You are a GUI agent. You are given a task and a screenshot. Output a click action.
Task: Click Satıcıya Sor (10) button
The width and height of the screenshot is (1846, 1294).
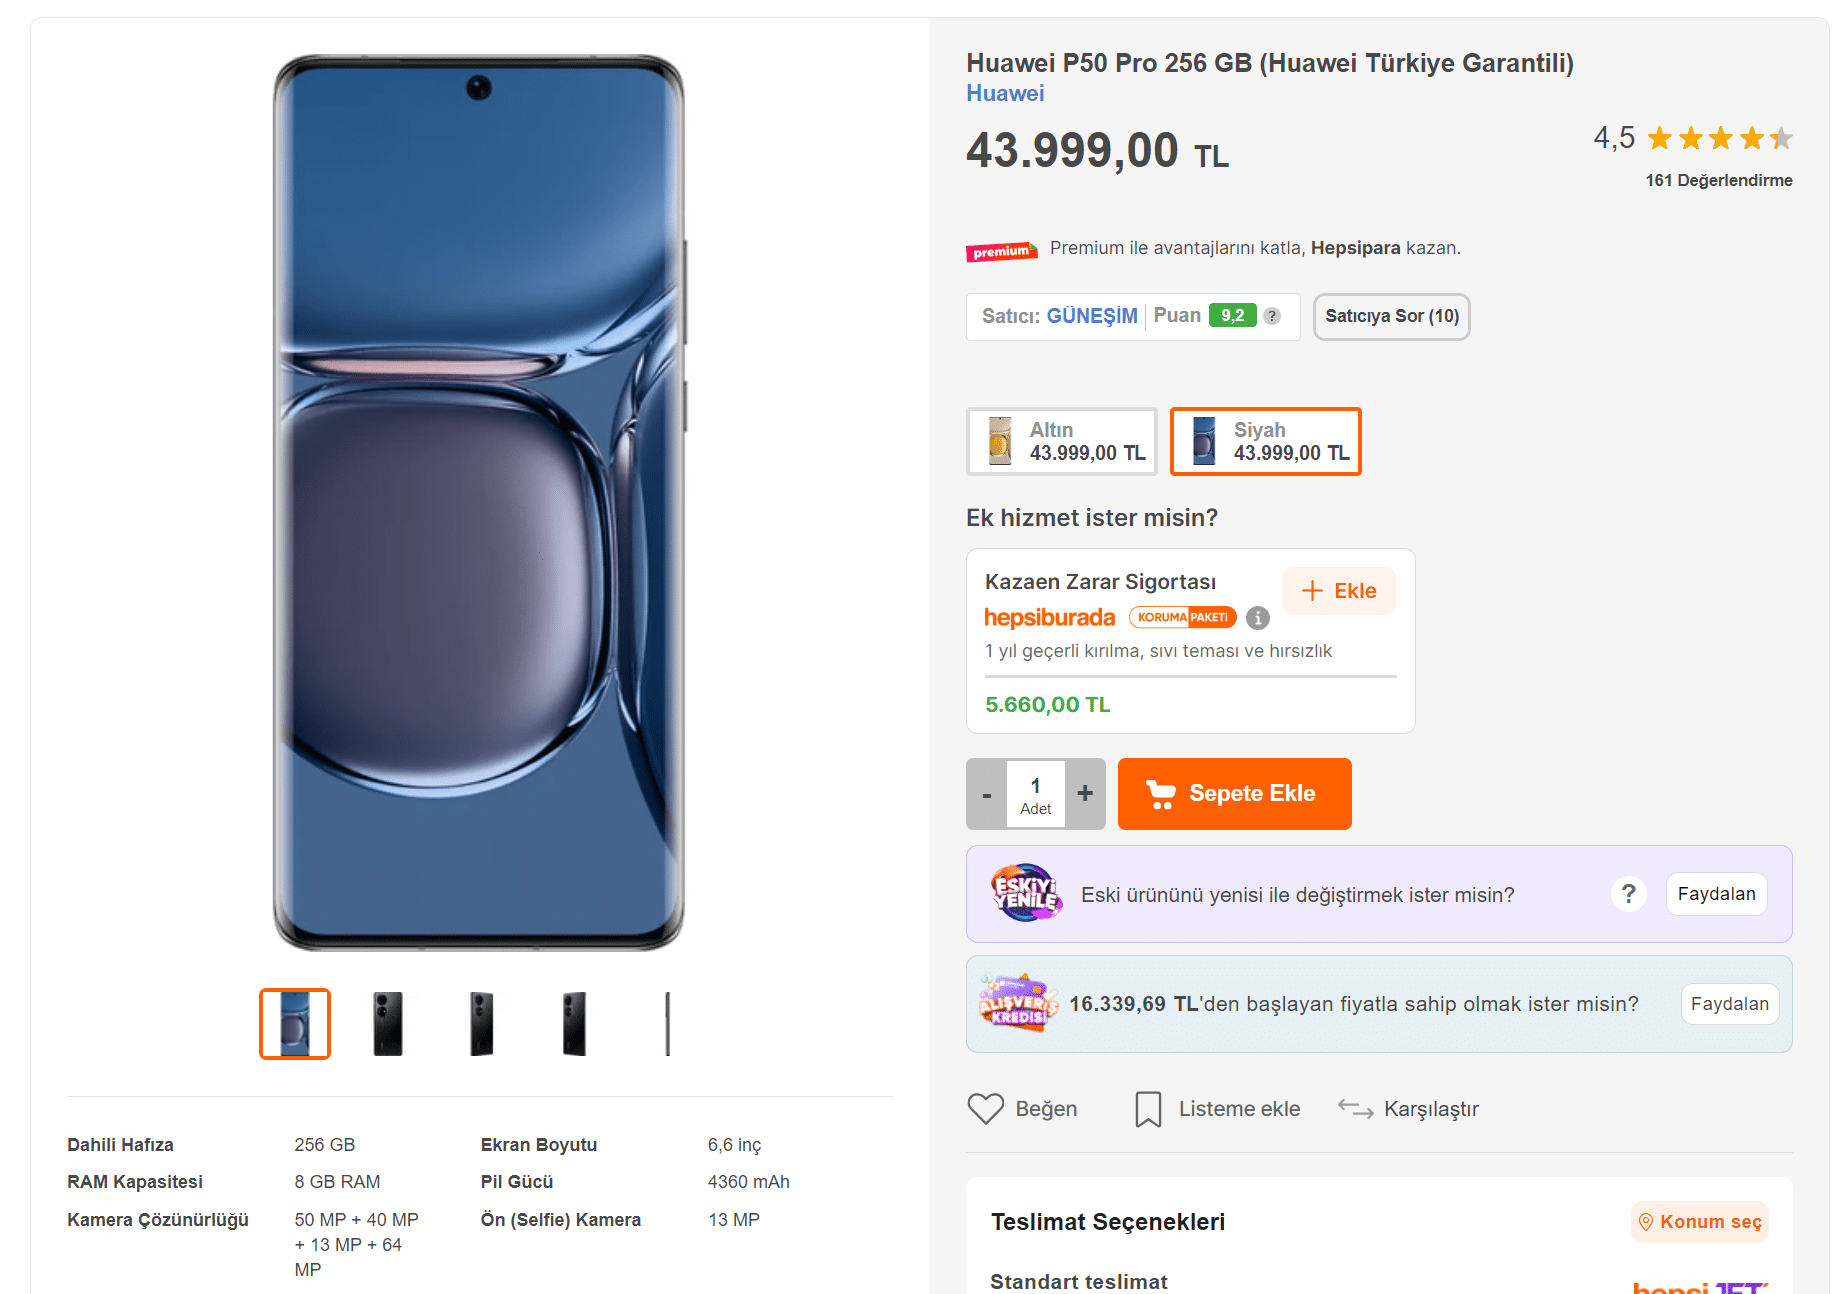pos(1391,316)
